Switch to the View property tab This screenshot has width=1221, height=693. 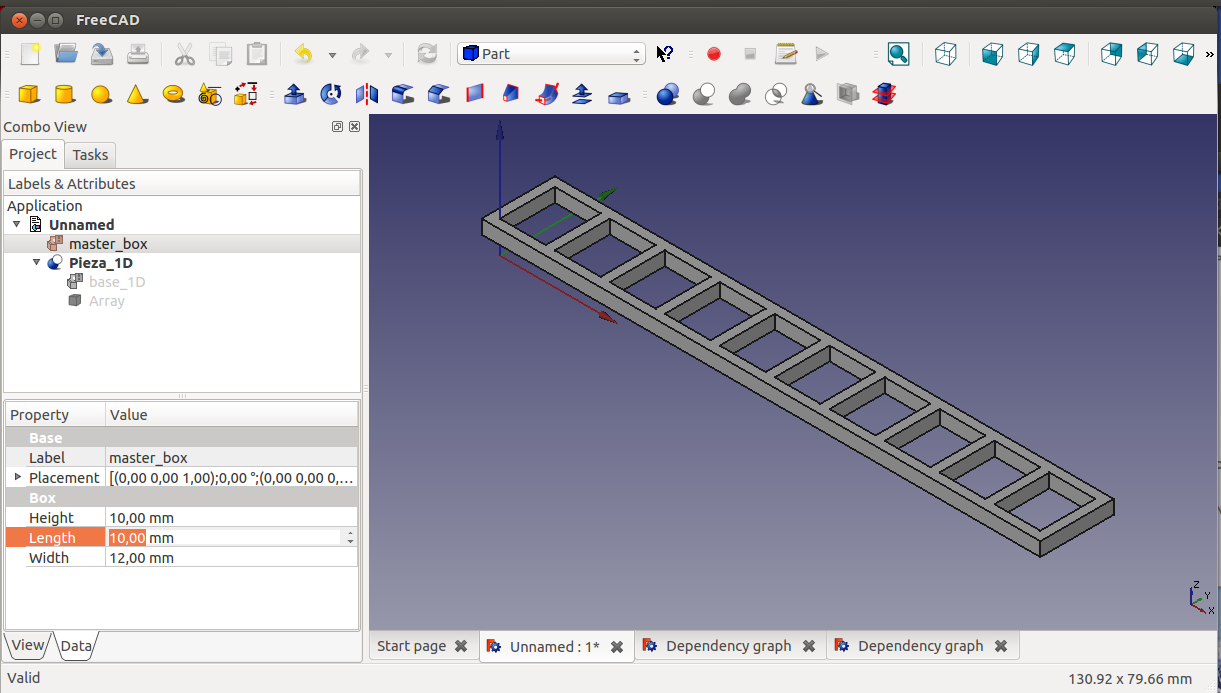pos(27,645)
